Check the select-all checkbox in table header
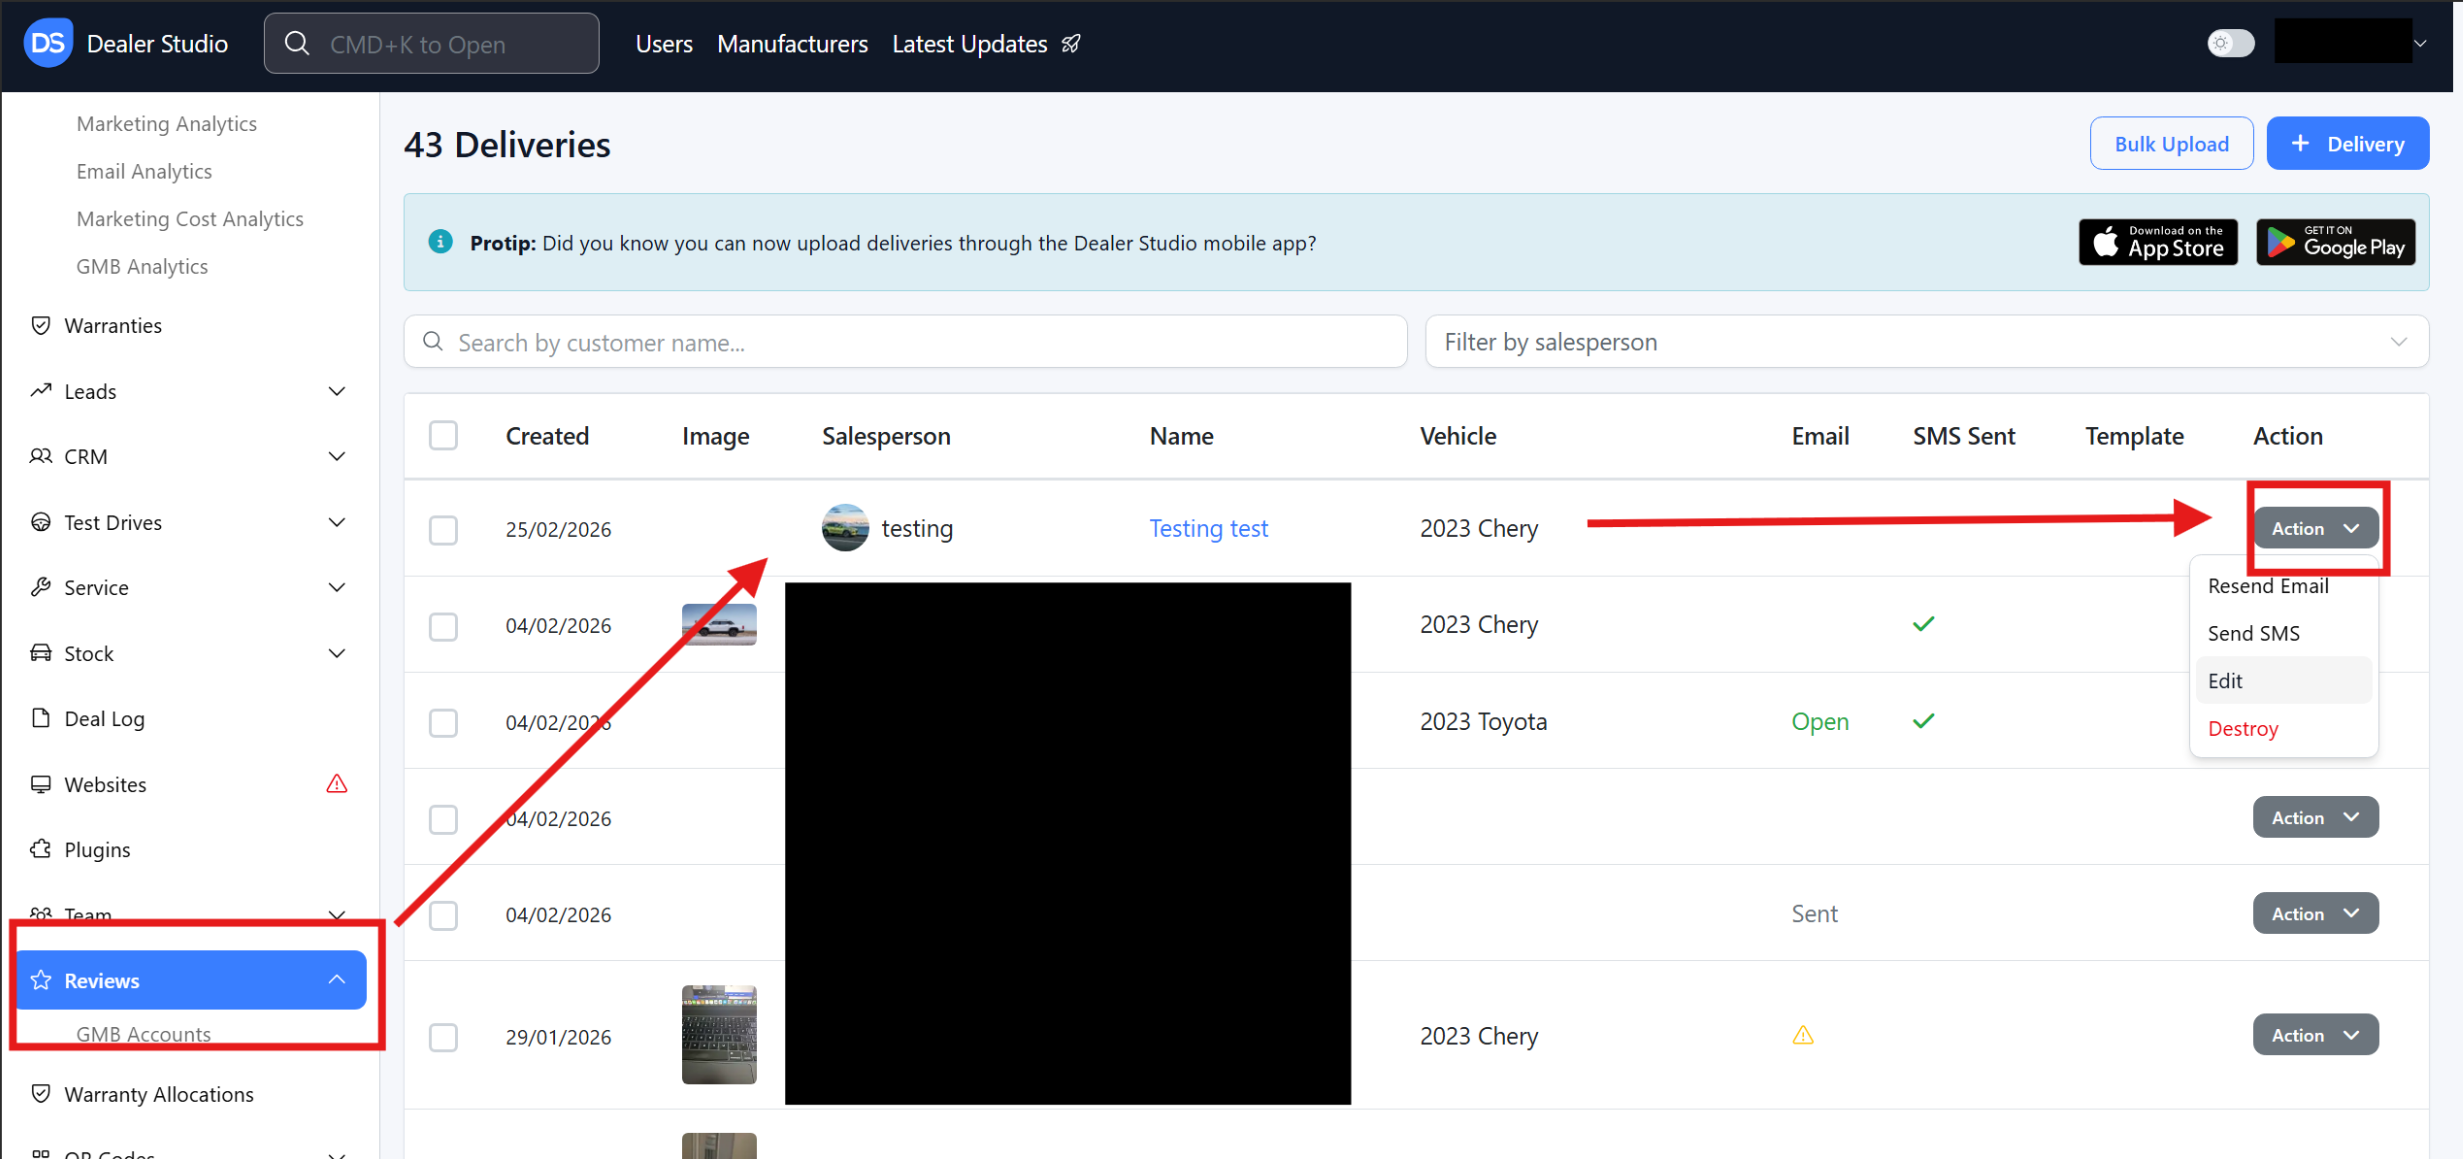2463x1159 pixels. 443,436
